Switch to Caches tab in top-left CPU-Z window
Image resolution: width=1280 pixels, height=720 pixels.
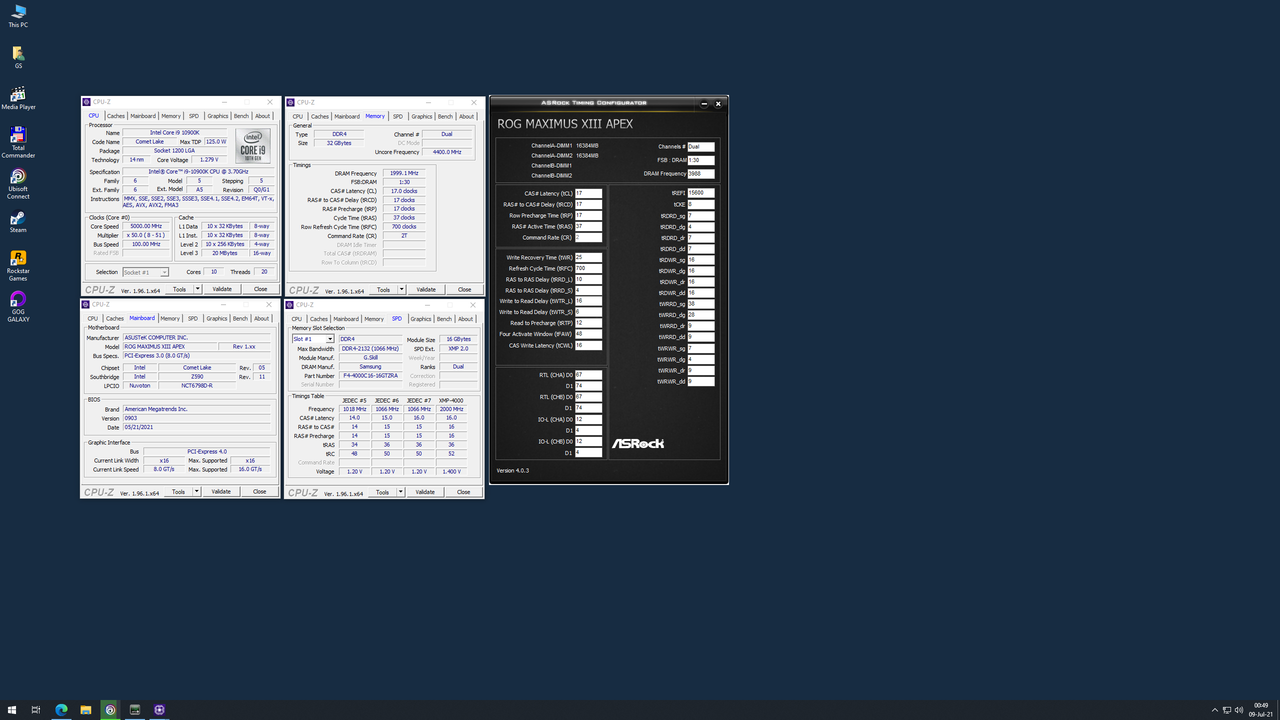tap(116, 116)
